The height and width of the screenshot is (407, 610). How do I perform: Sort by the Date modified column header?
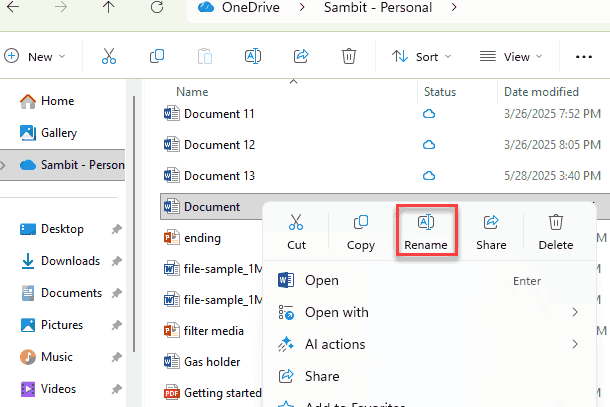(x=541, y=92)
